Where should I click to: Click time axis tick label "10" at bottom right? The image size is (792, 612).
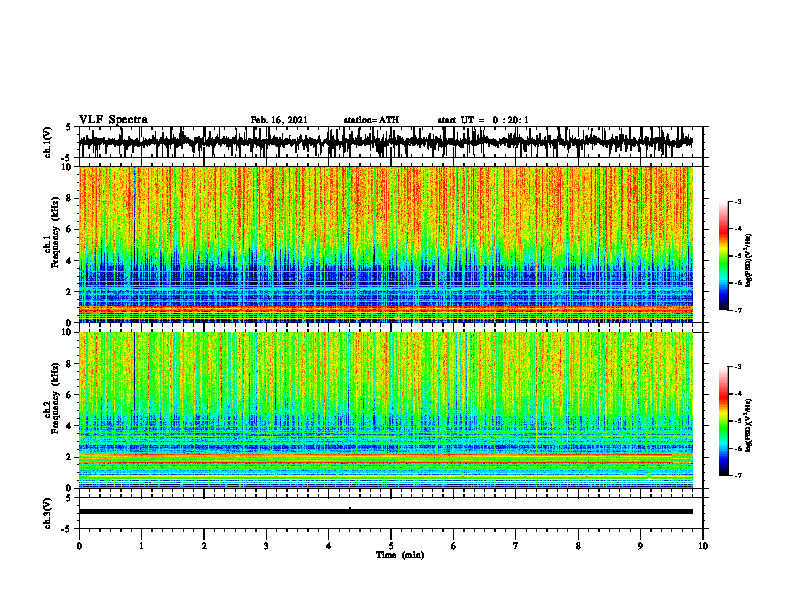tap(703, 546)
